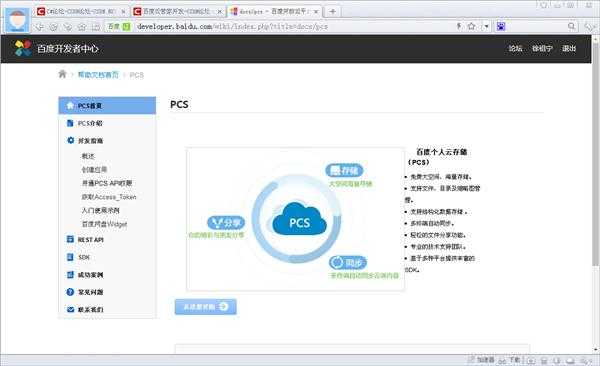Click the 退出 logout link

569,48
